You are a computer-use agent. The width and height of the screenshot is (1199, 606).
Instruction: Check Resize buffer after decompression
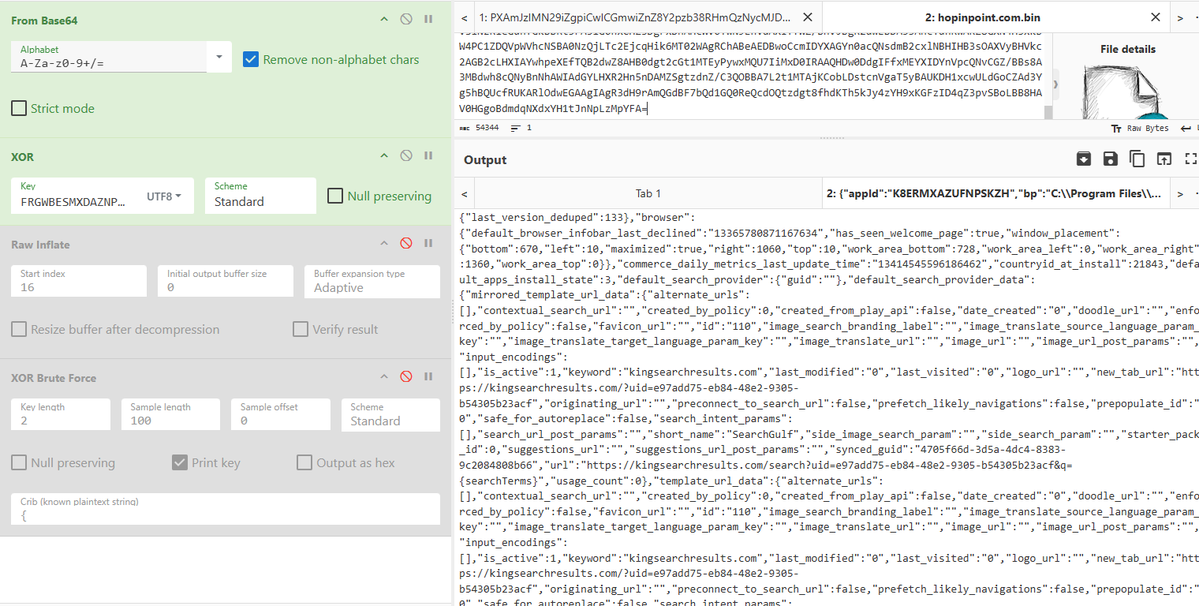[19, 329]
